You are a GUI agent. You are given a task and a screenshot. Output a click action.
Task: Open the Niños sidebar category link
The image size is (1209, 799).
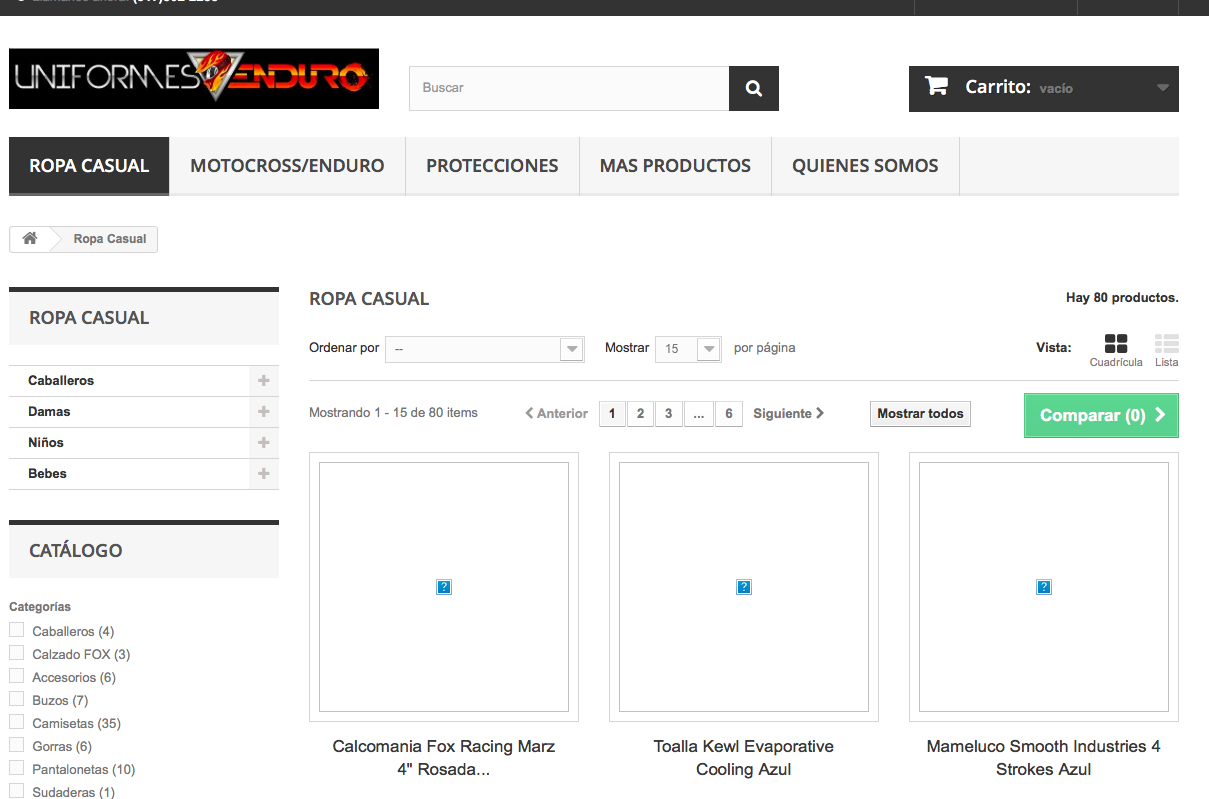[46, 443]
